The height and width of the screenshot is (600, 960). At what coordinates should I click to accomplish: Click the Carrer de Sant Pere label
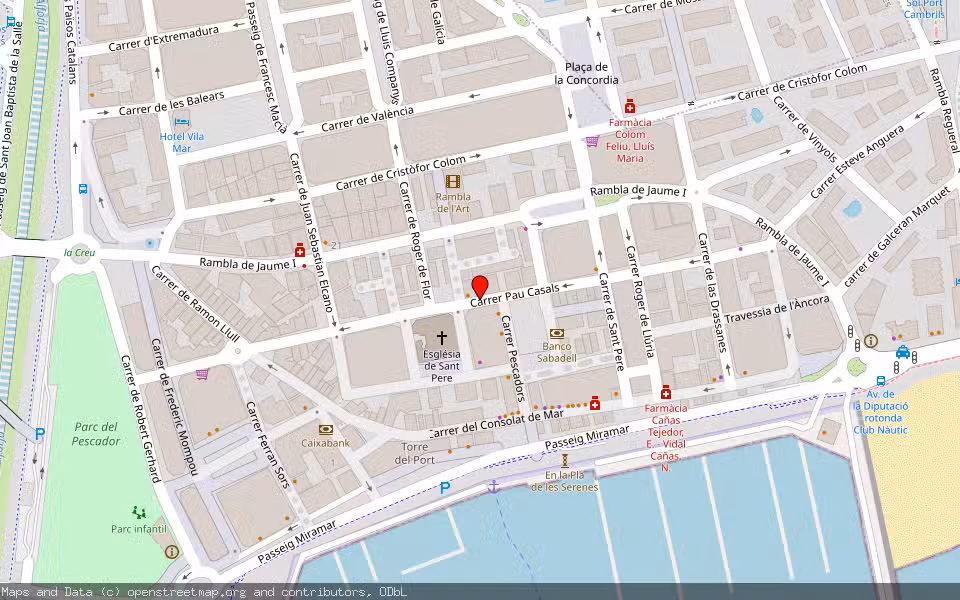pos(611,321)
